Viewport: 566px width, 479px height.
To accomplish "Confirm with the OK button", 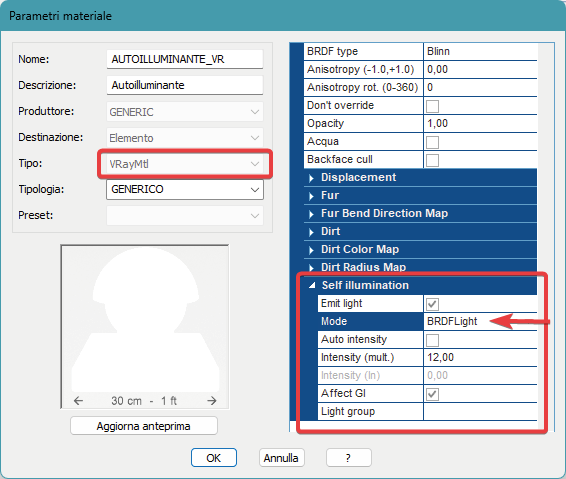I will (x=214, y=458).
